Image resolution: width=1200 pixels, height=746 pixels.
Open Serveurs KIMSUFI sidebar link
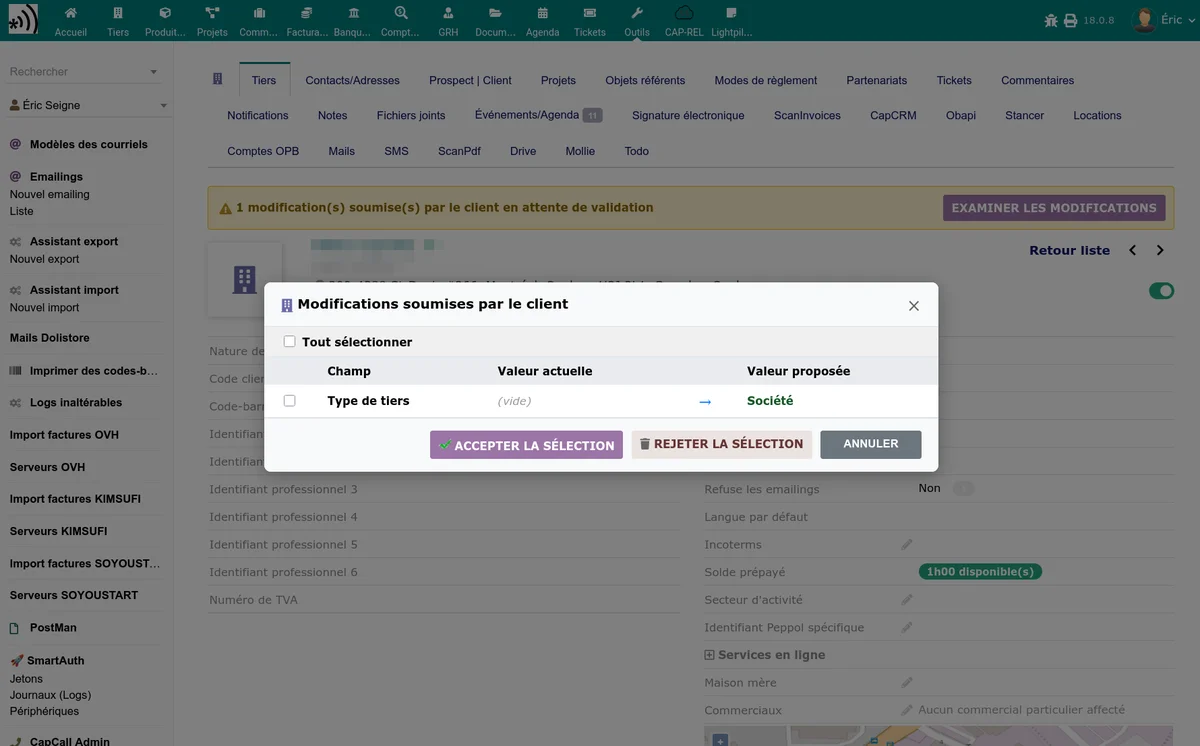58,531
